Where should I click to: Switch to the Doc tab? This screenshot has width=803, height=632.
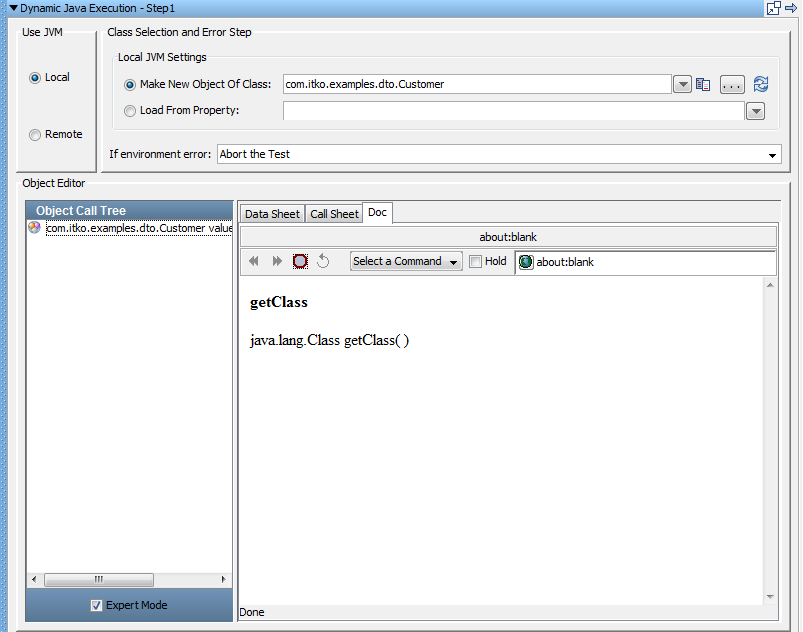pyautogui.click(x=377, y=213)
